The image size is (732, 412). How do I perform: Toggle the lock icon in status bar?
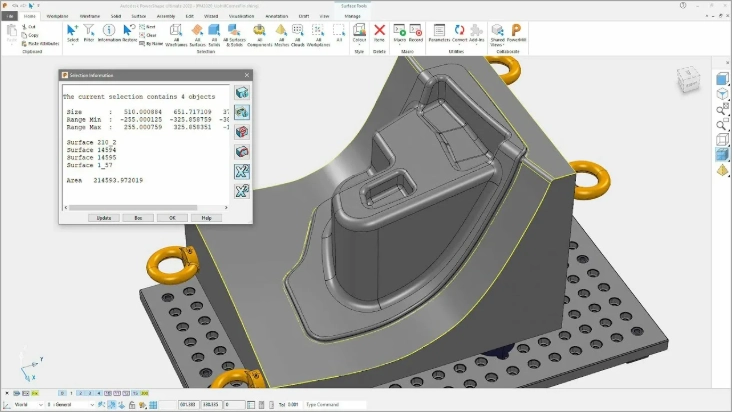pos(132,405)
